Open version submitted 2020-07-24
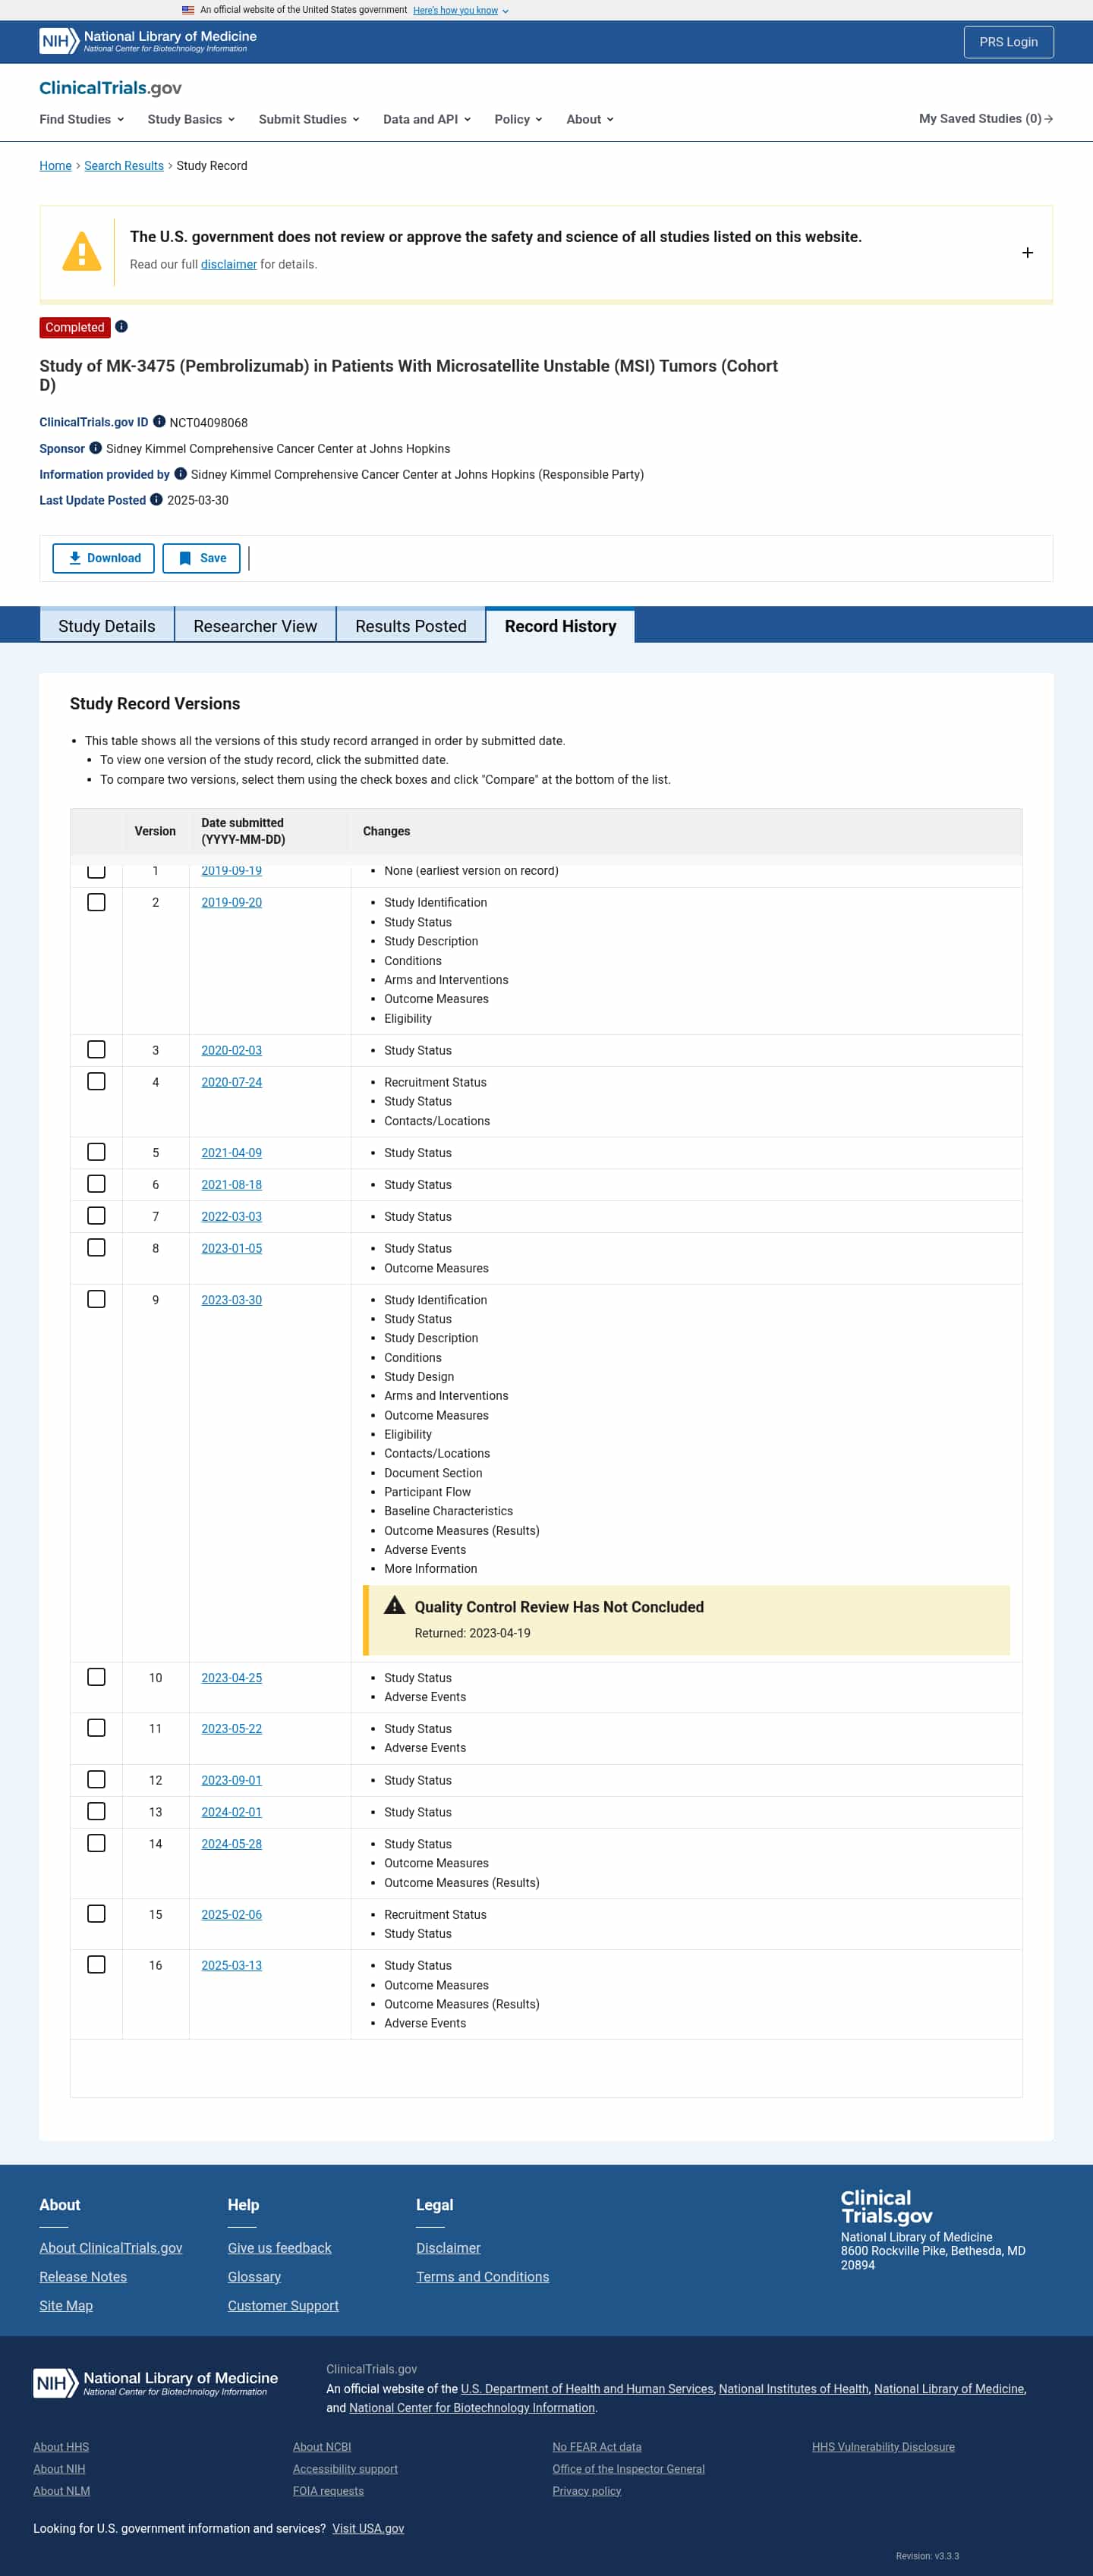 (x=232, y=1081)
